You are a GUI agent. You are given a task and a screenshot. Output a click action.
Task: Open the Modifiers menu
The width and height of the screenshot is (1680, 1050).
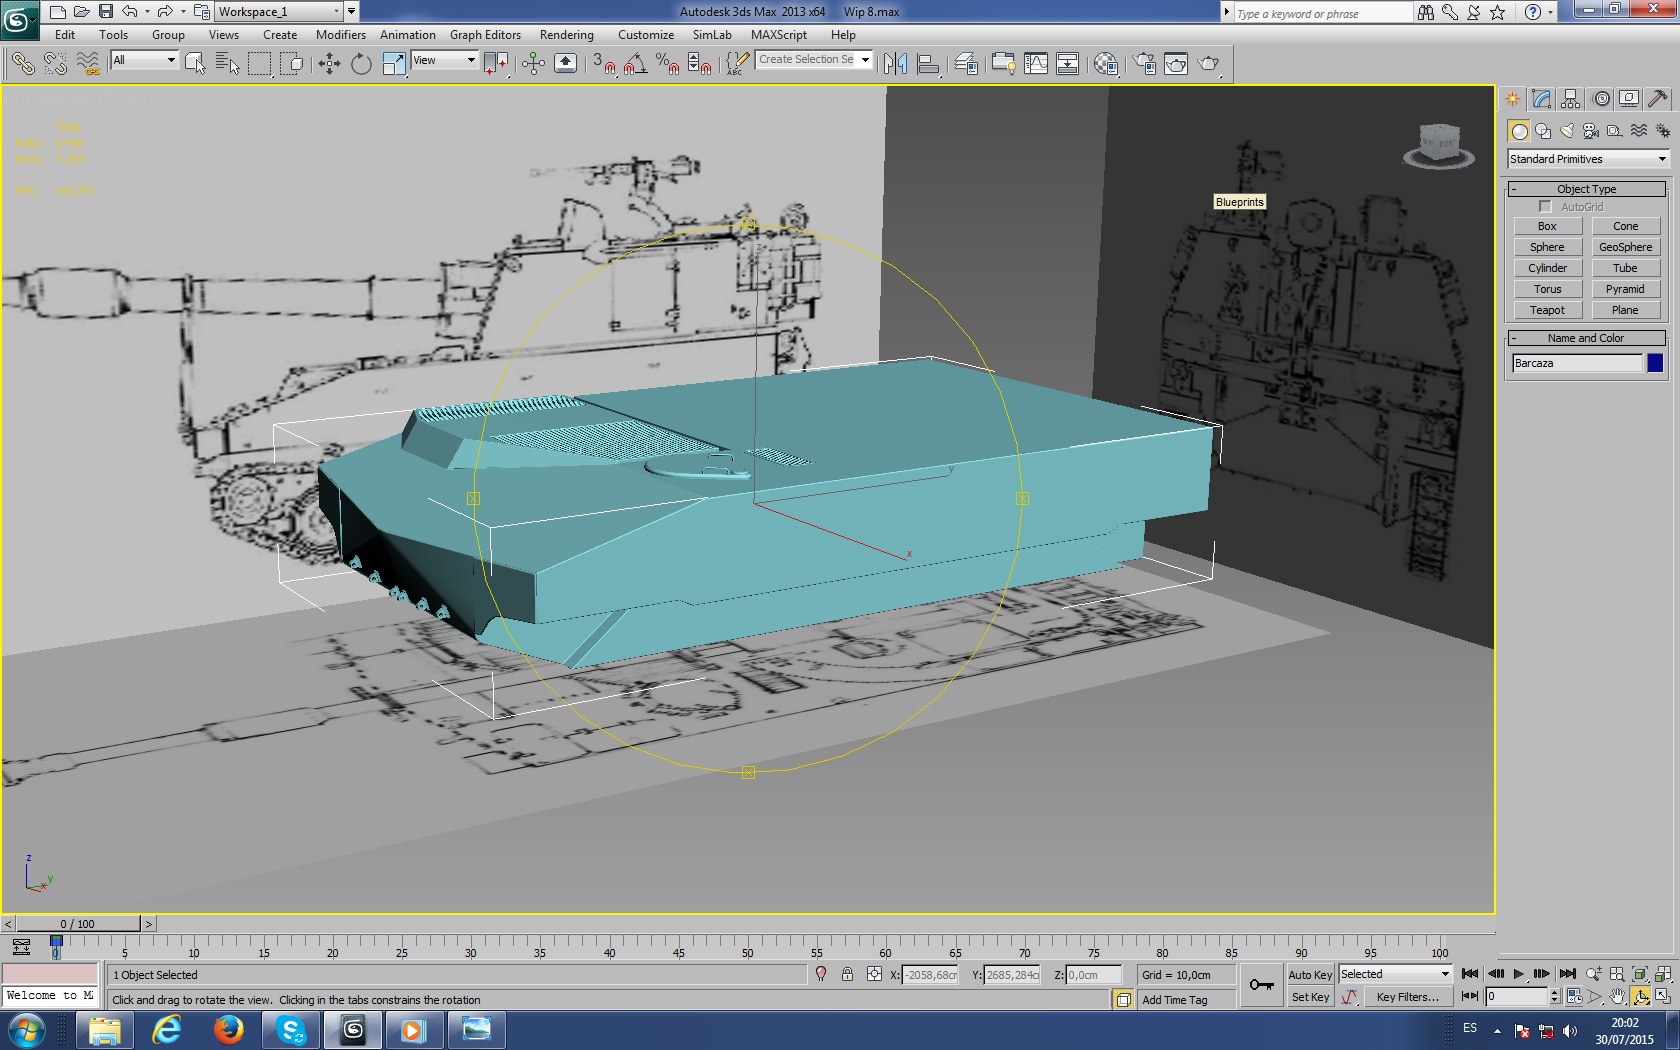[340, 35]
